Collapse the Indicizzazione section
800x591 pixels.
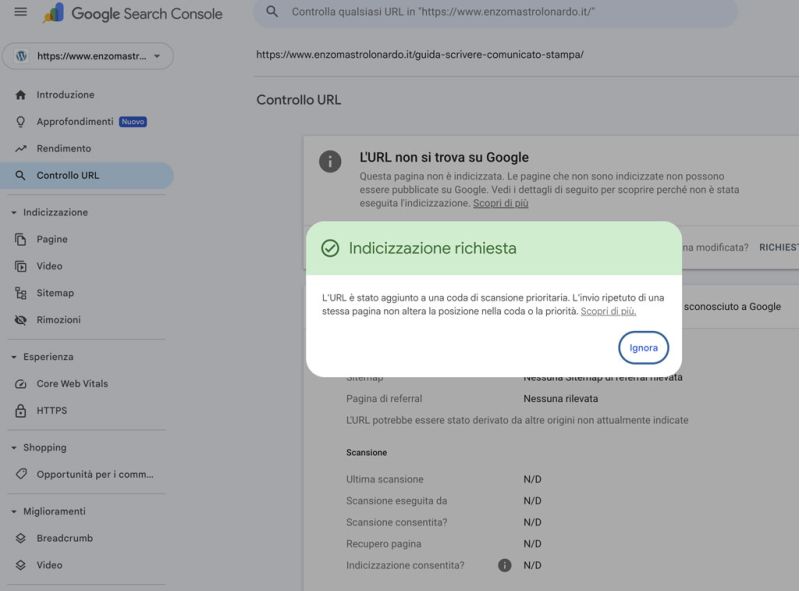14,213
